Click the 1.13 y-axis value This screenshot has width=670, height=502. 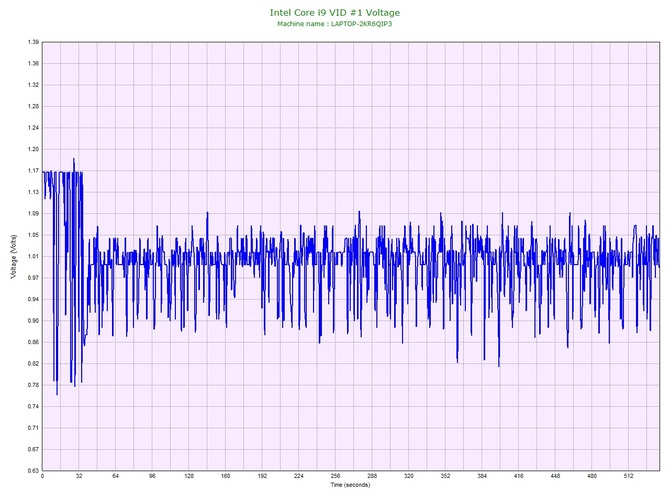coord(33,192)
